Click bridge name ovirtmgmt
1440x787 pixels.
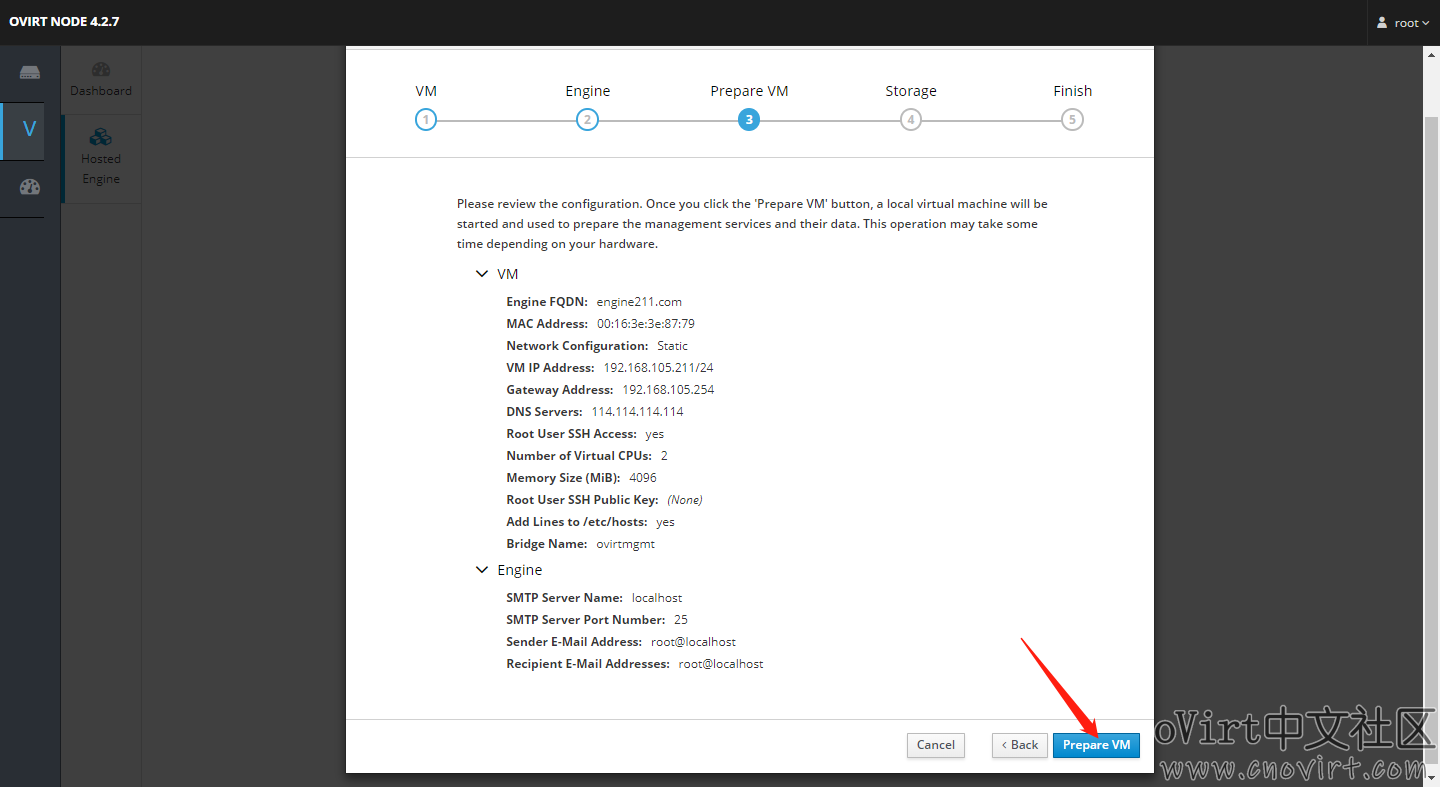point(625,544)
